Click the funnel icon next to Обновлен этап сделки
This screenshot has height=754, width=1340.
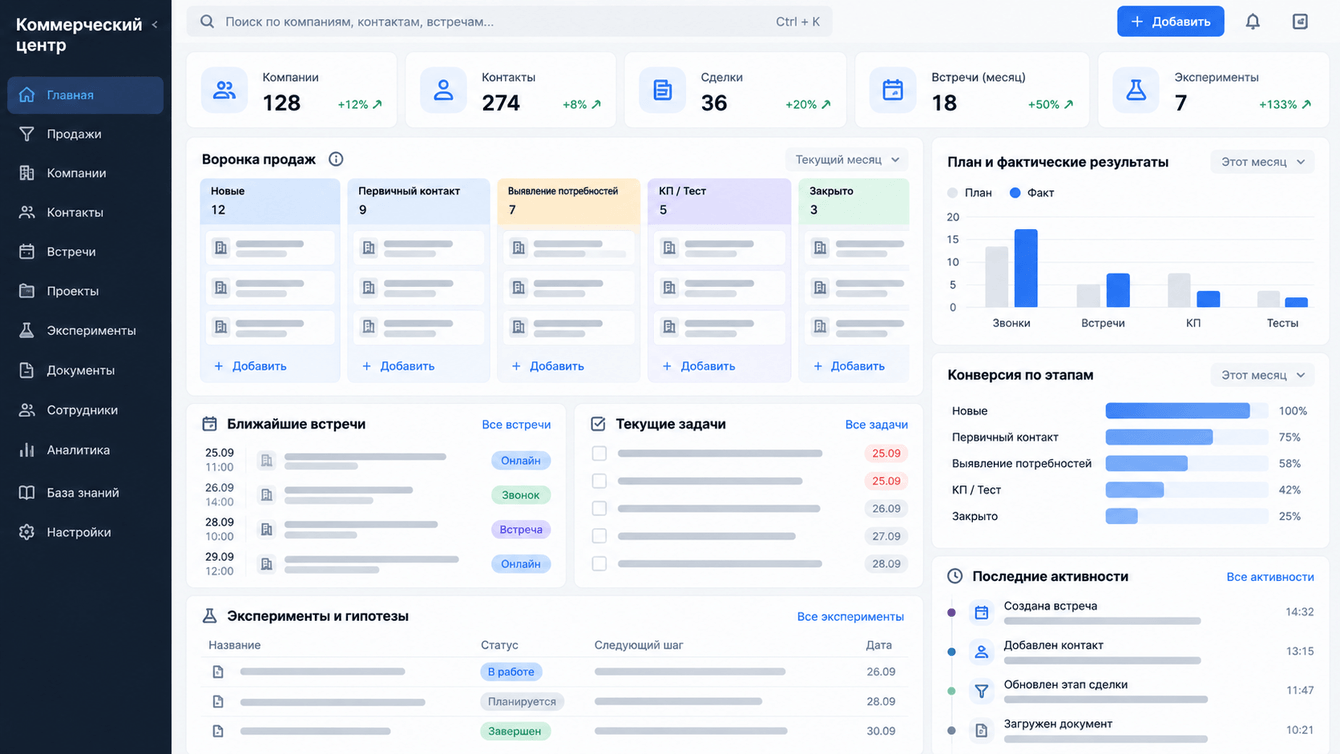tap(981, 691)
